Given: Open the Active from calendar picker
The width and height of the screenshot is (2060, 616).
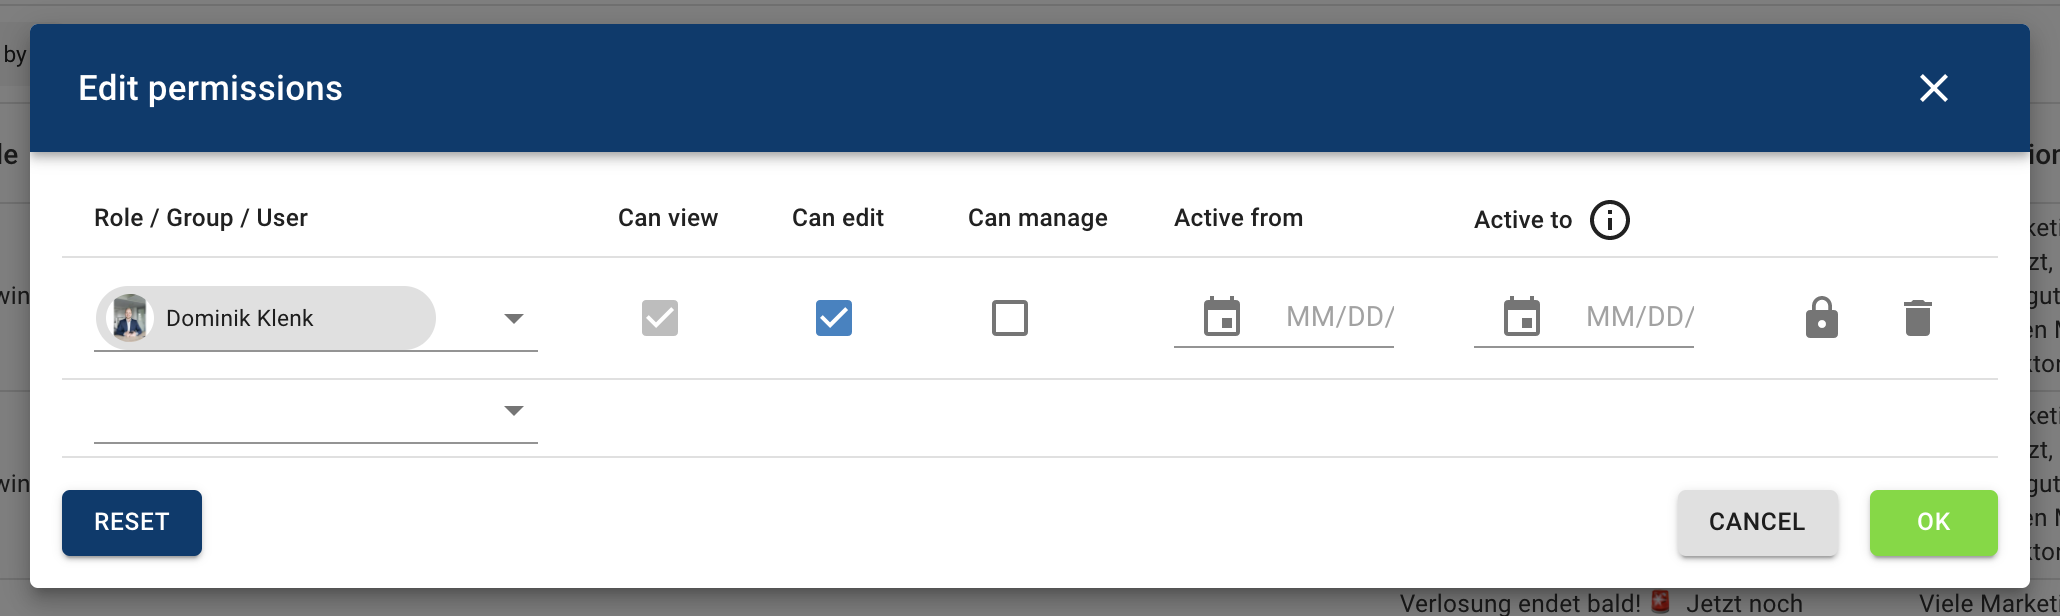Looking at the screenshot, I should tap(1222, 317).
